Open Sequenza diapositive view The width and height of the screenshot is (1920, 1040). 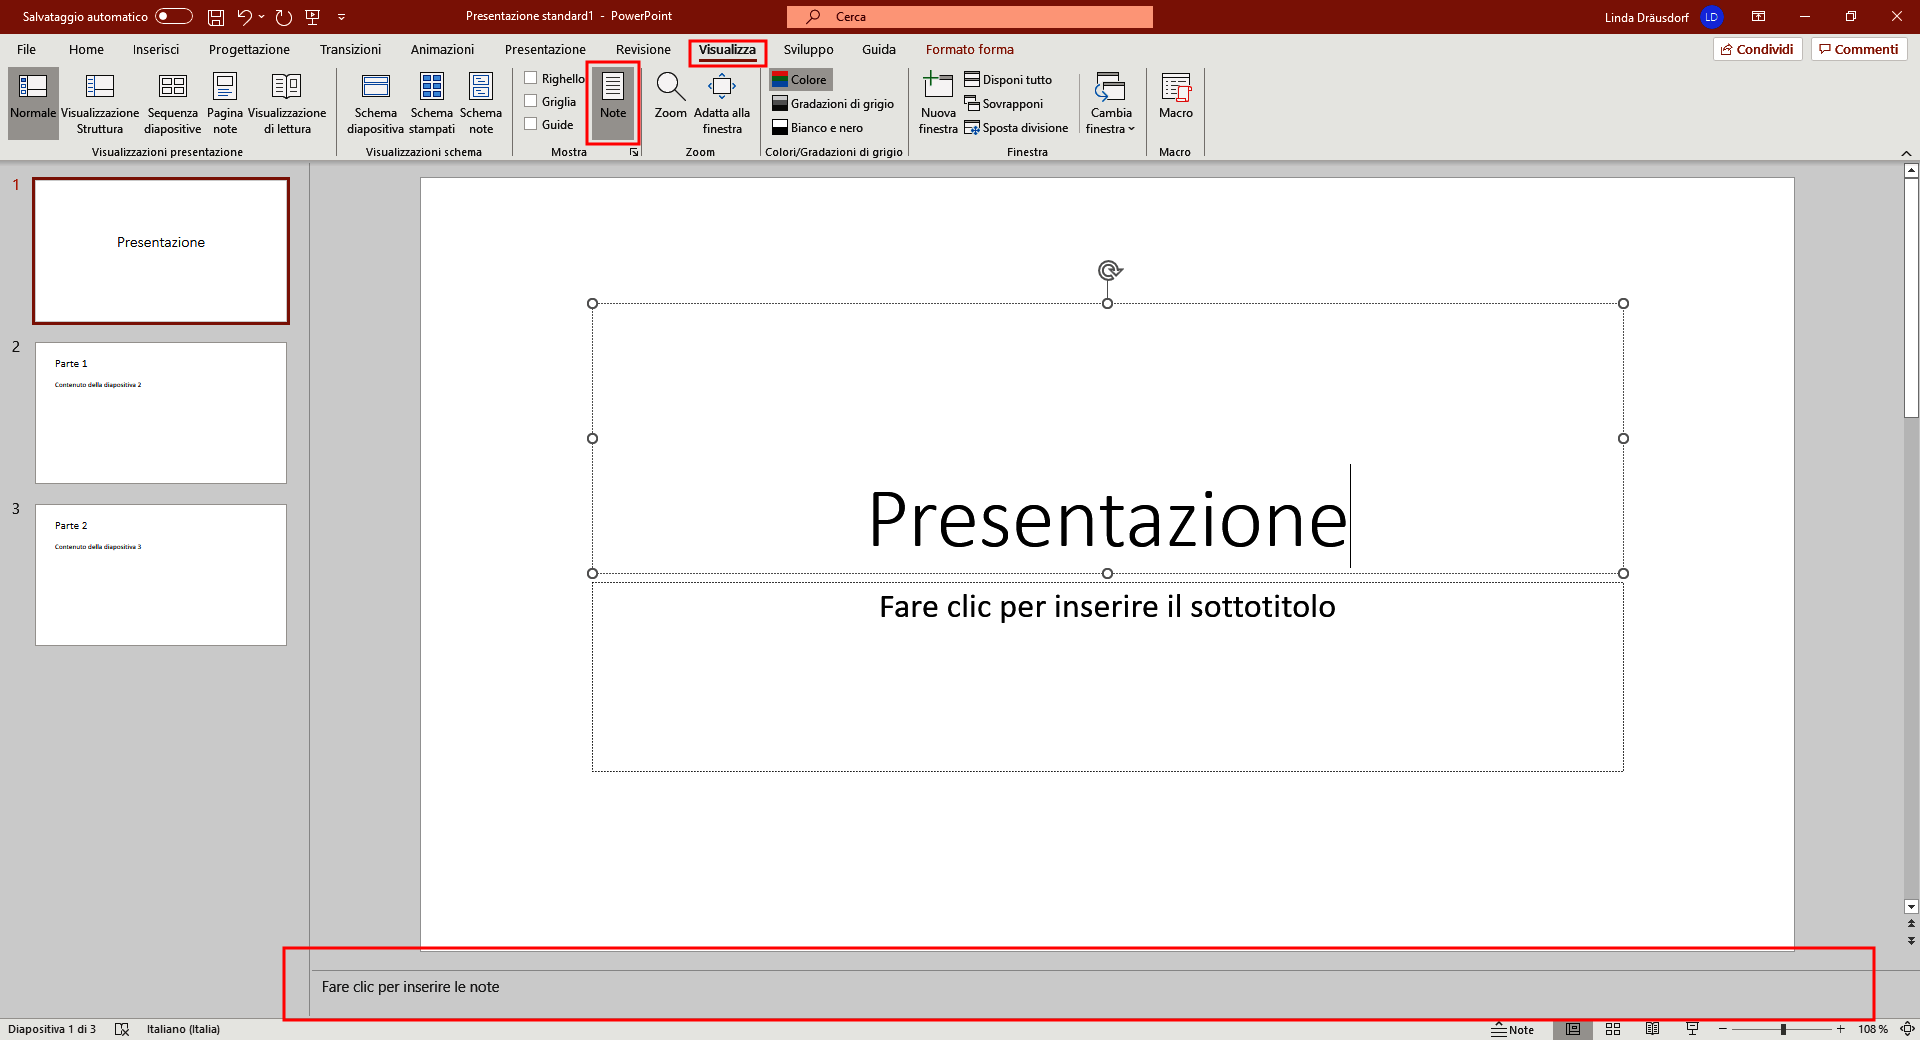pos(171,103)
